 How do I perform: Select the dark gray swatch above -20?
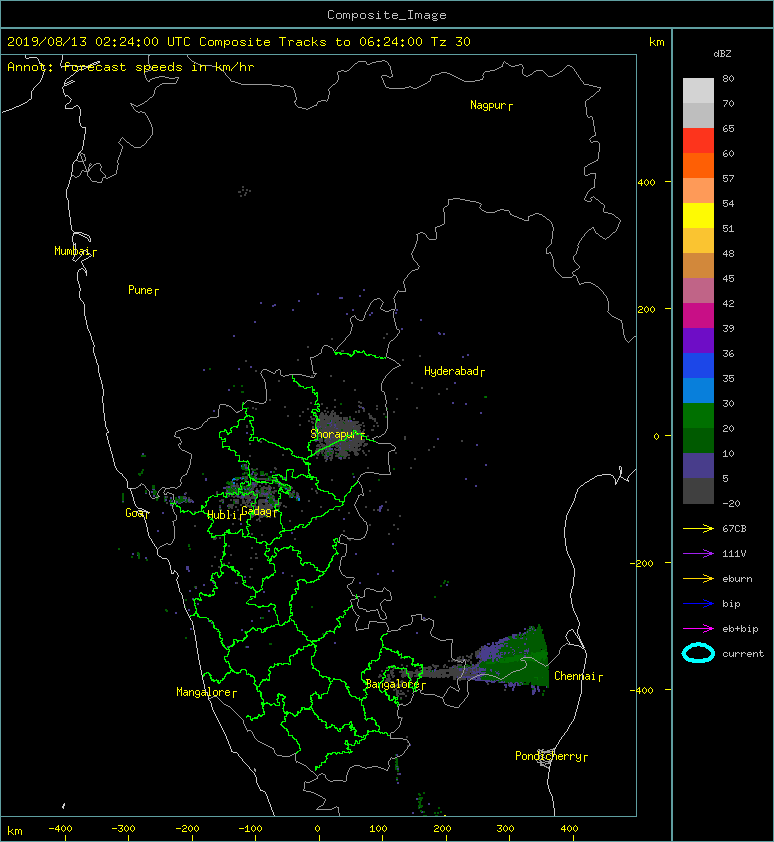tap(698, 490)
